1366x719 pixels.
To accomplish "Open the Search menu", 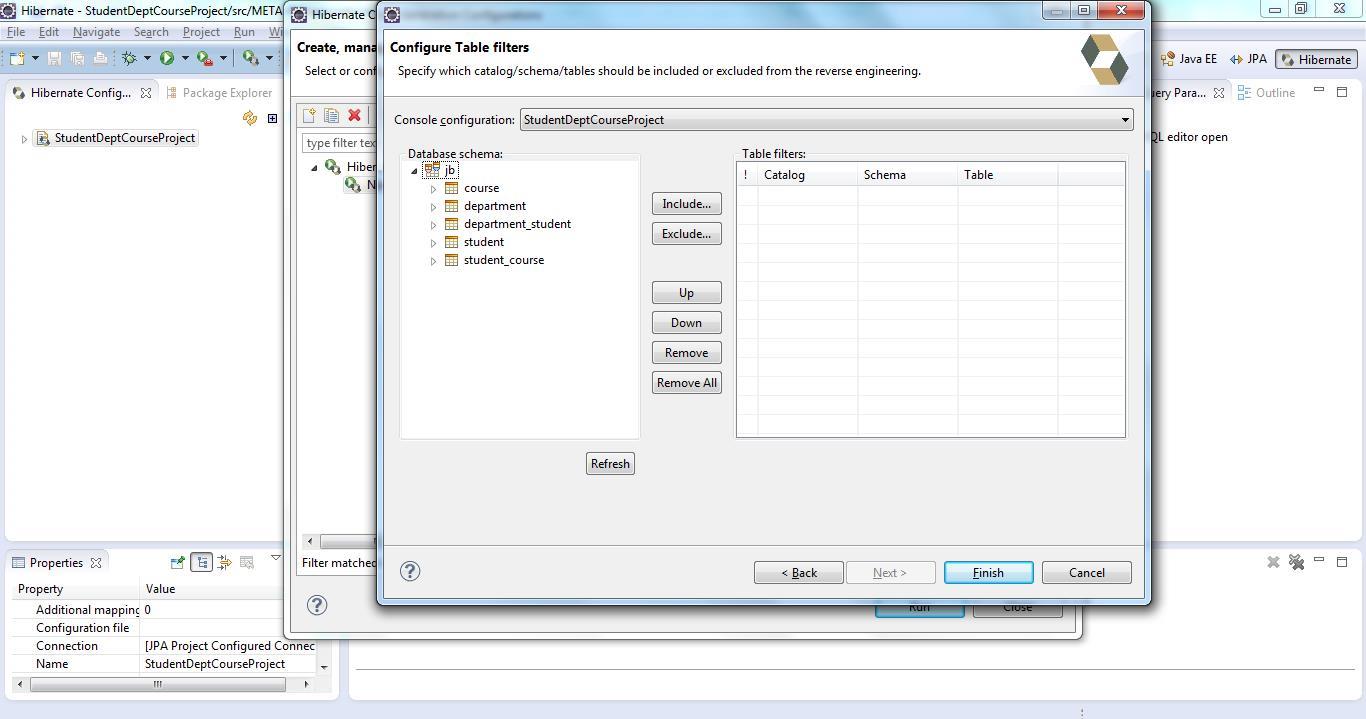I will (x=151, y=32).
